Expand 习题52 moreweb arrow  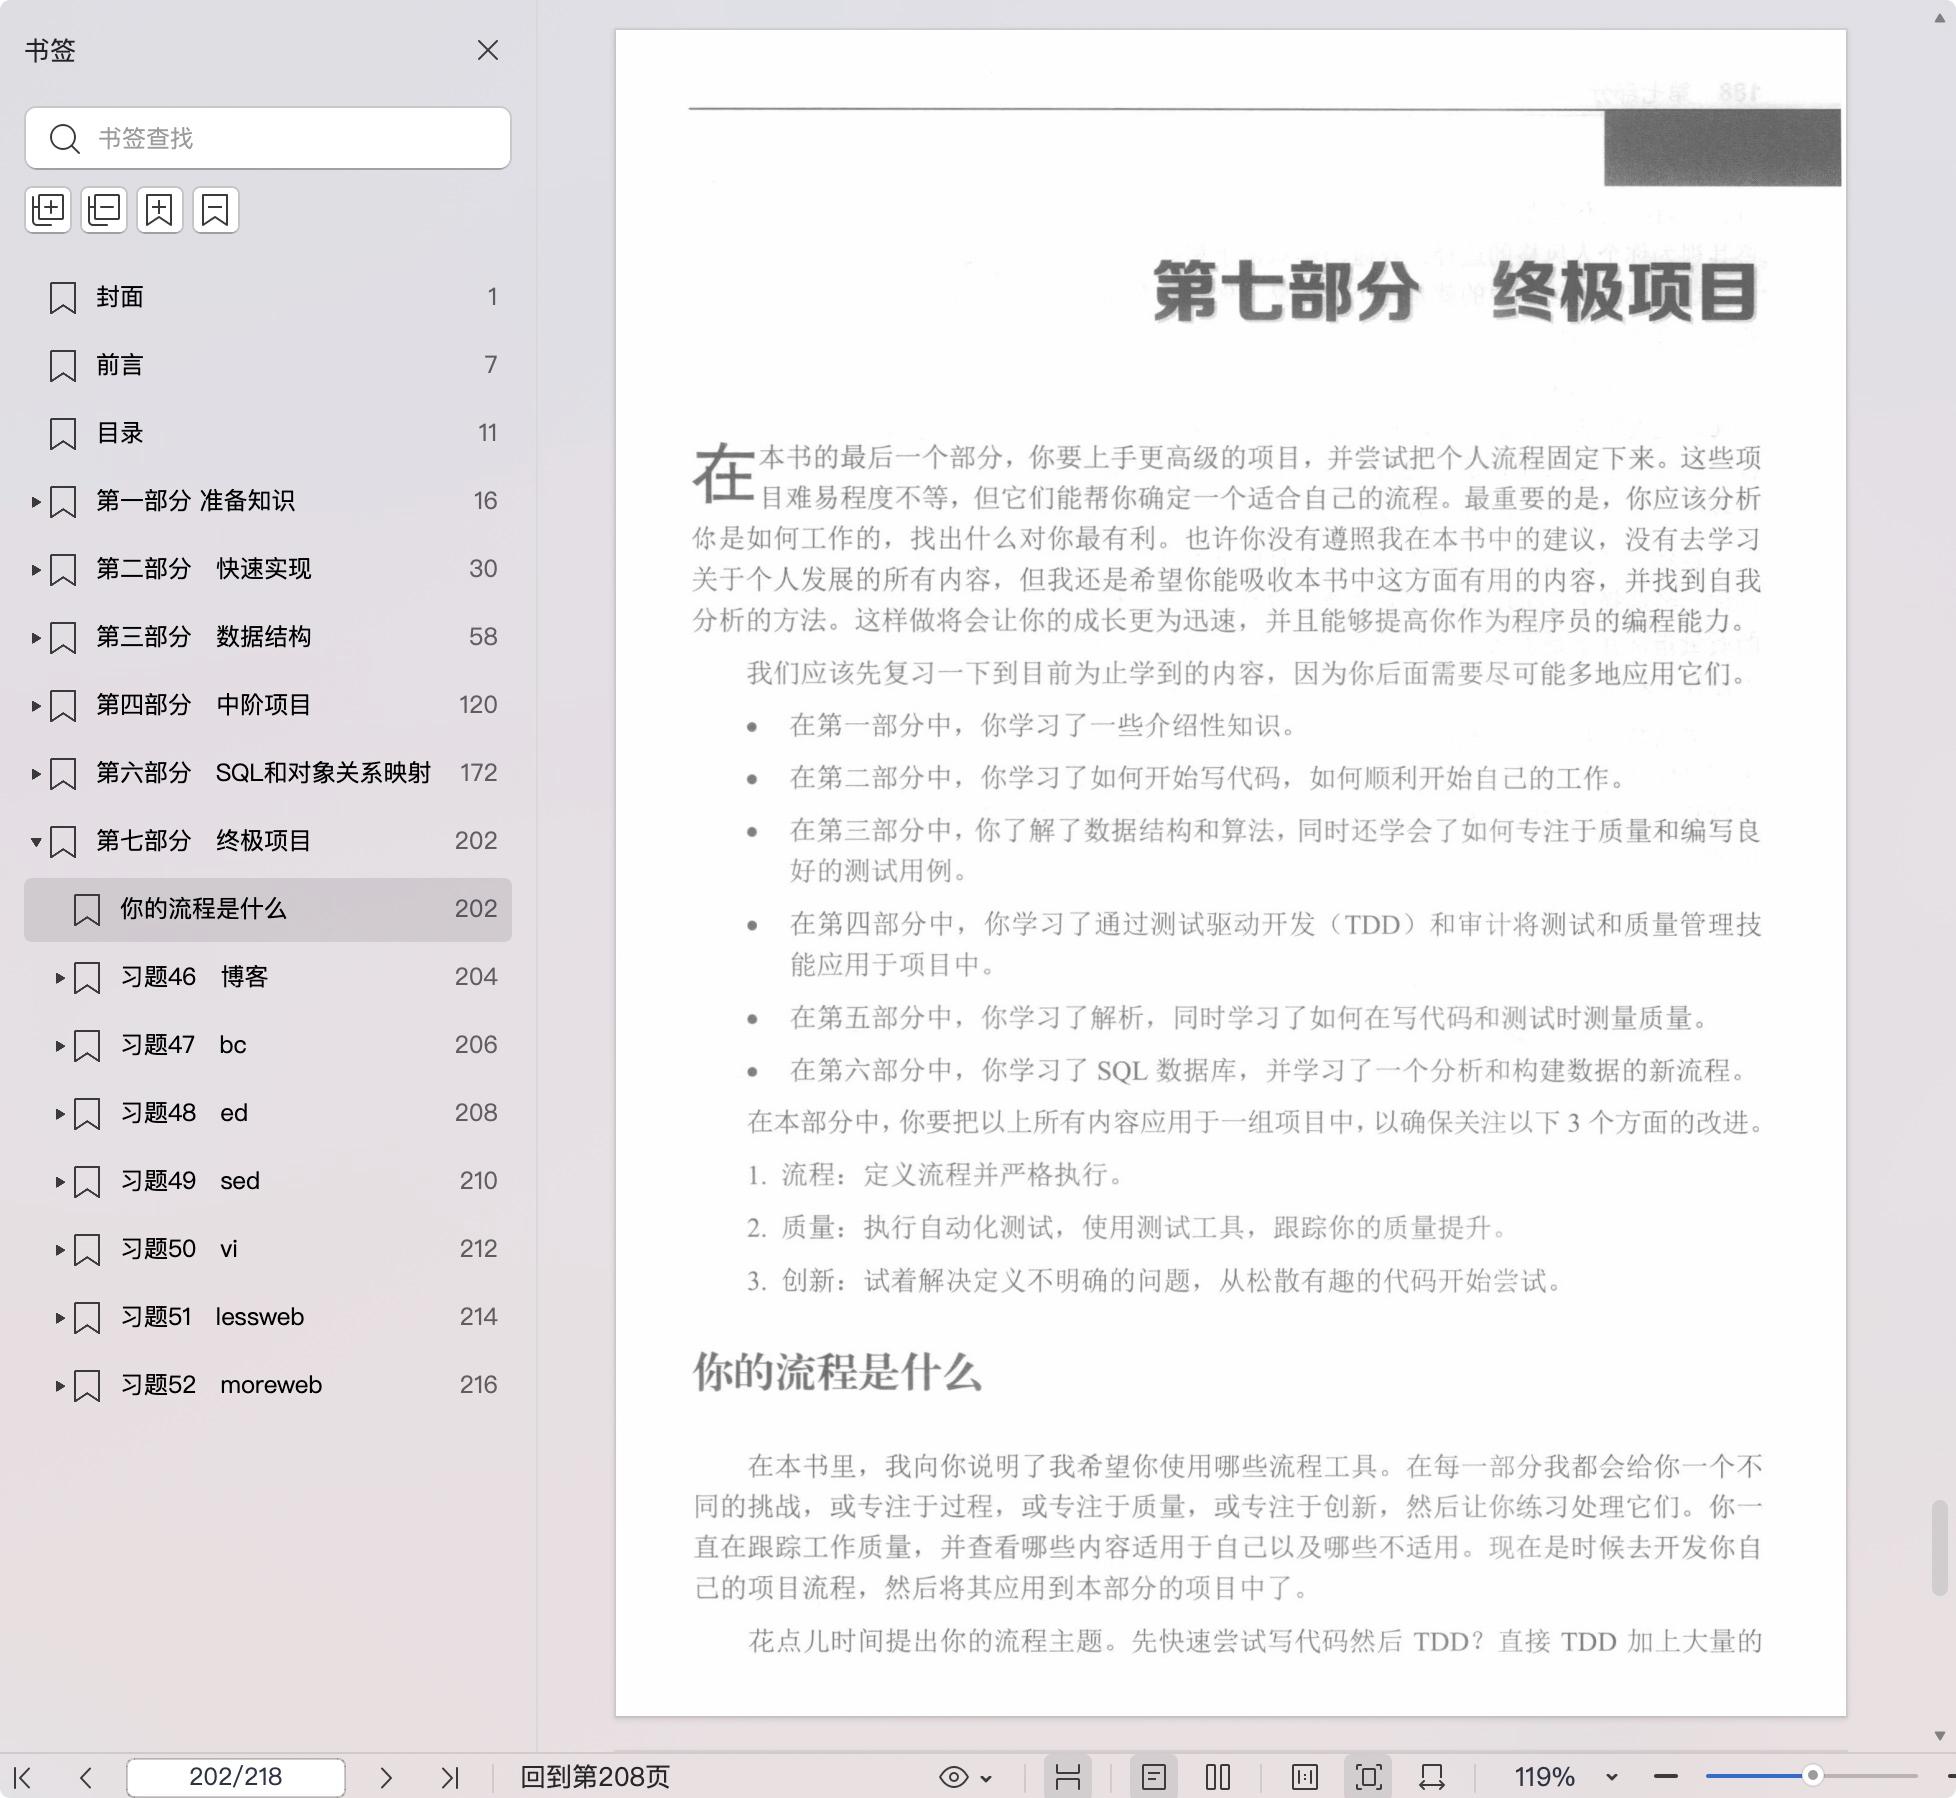coord(60,1385)
